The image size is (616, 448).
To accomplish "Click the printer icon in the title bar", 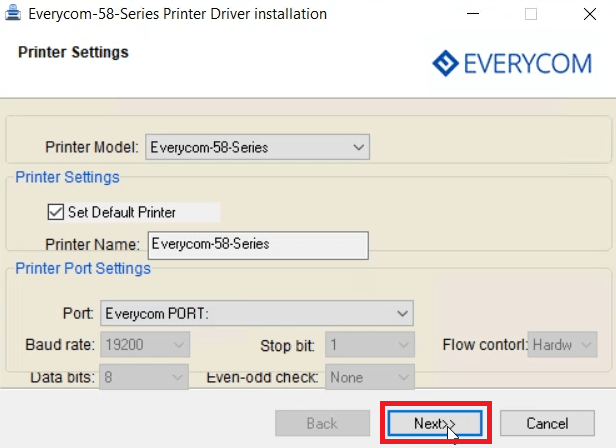I will [12, 14].
